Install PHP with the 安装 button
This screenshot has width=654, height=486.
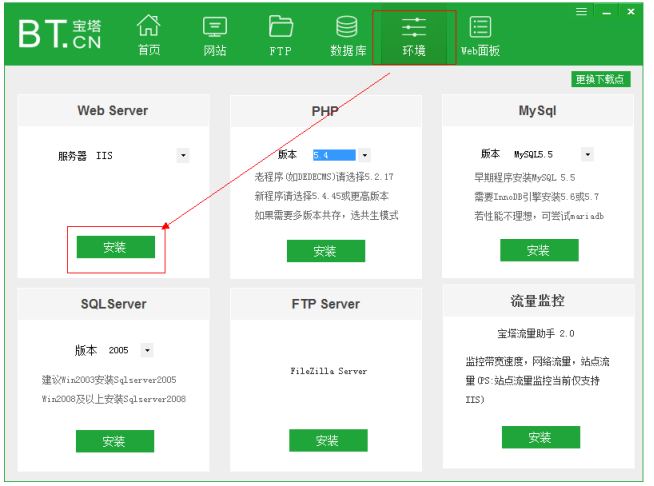point(326,251)
